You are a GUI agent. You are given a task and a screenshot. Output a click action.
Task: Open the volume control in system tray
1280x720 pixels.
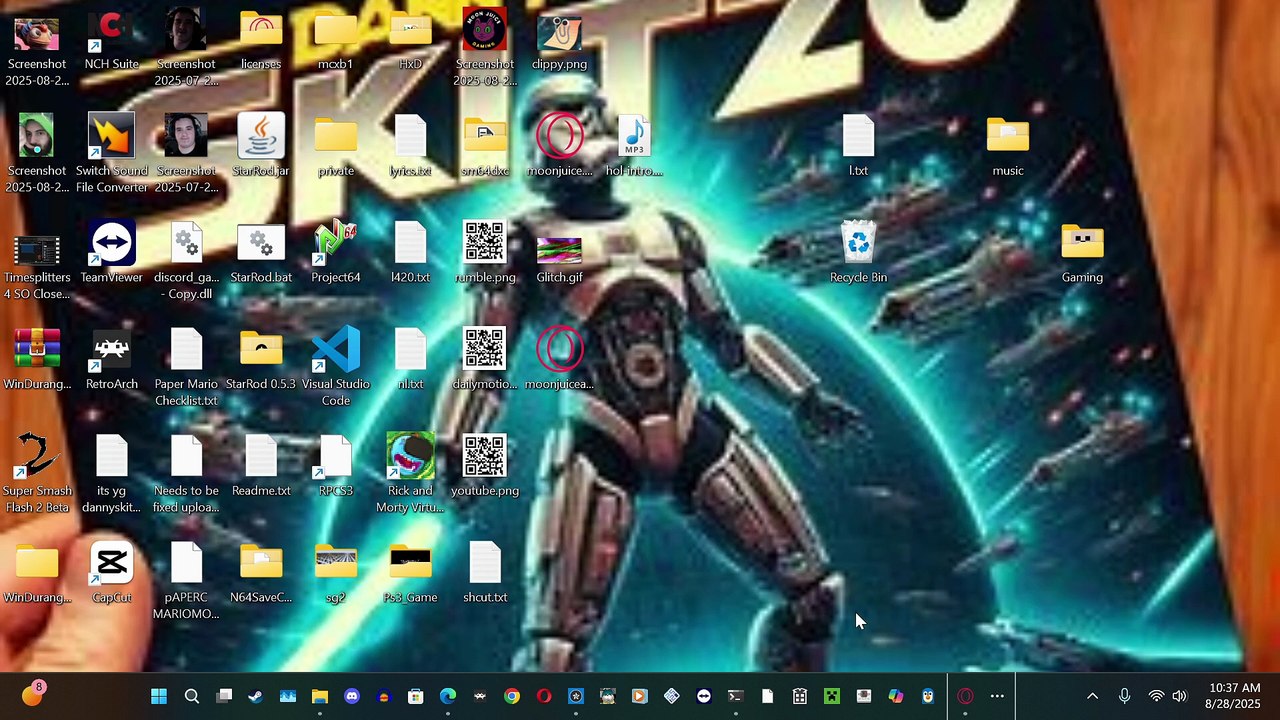tap(1179, 696)
